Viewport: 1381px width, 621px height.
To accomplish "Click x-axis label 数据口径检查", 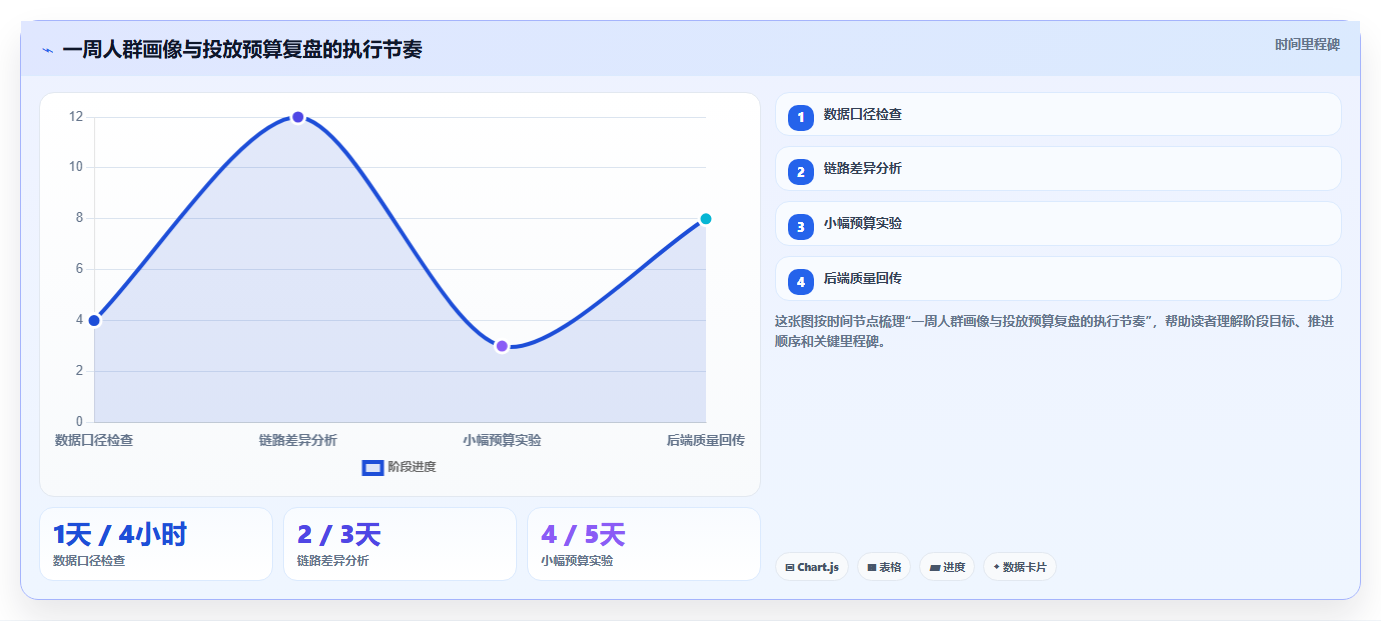I will (94, 440).
